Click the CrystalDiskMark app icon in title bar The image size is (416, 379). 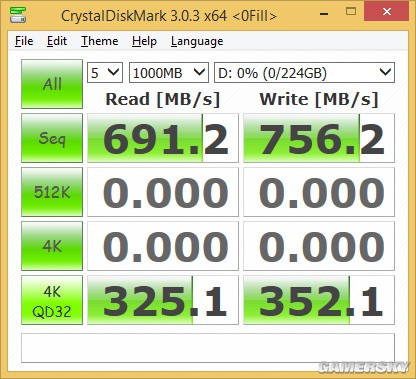[18, 14]
